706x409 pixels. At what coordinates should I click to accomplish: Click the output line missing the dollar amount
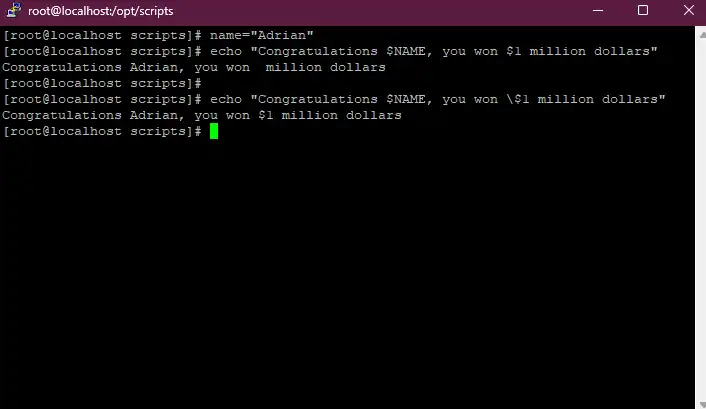coord(194,68)
